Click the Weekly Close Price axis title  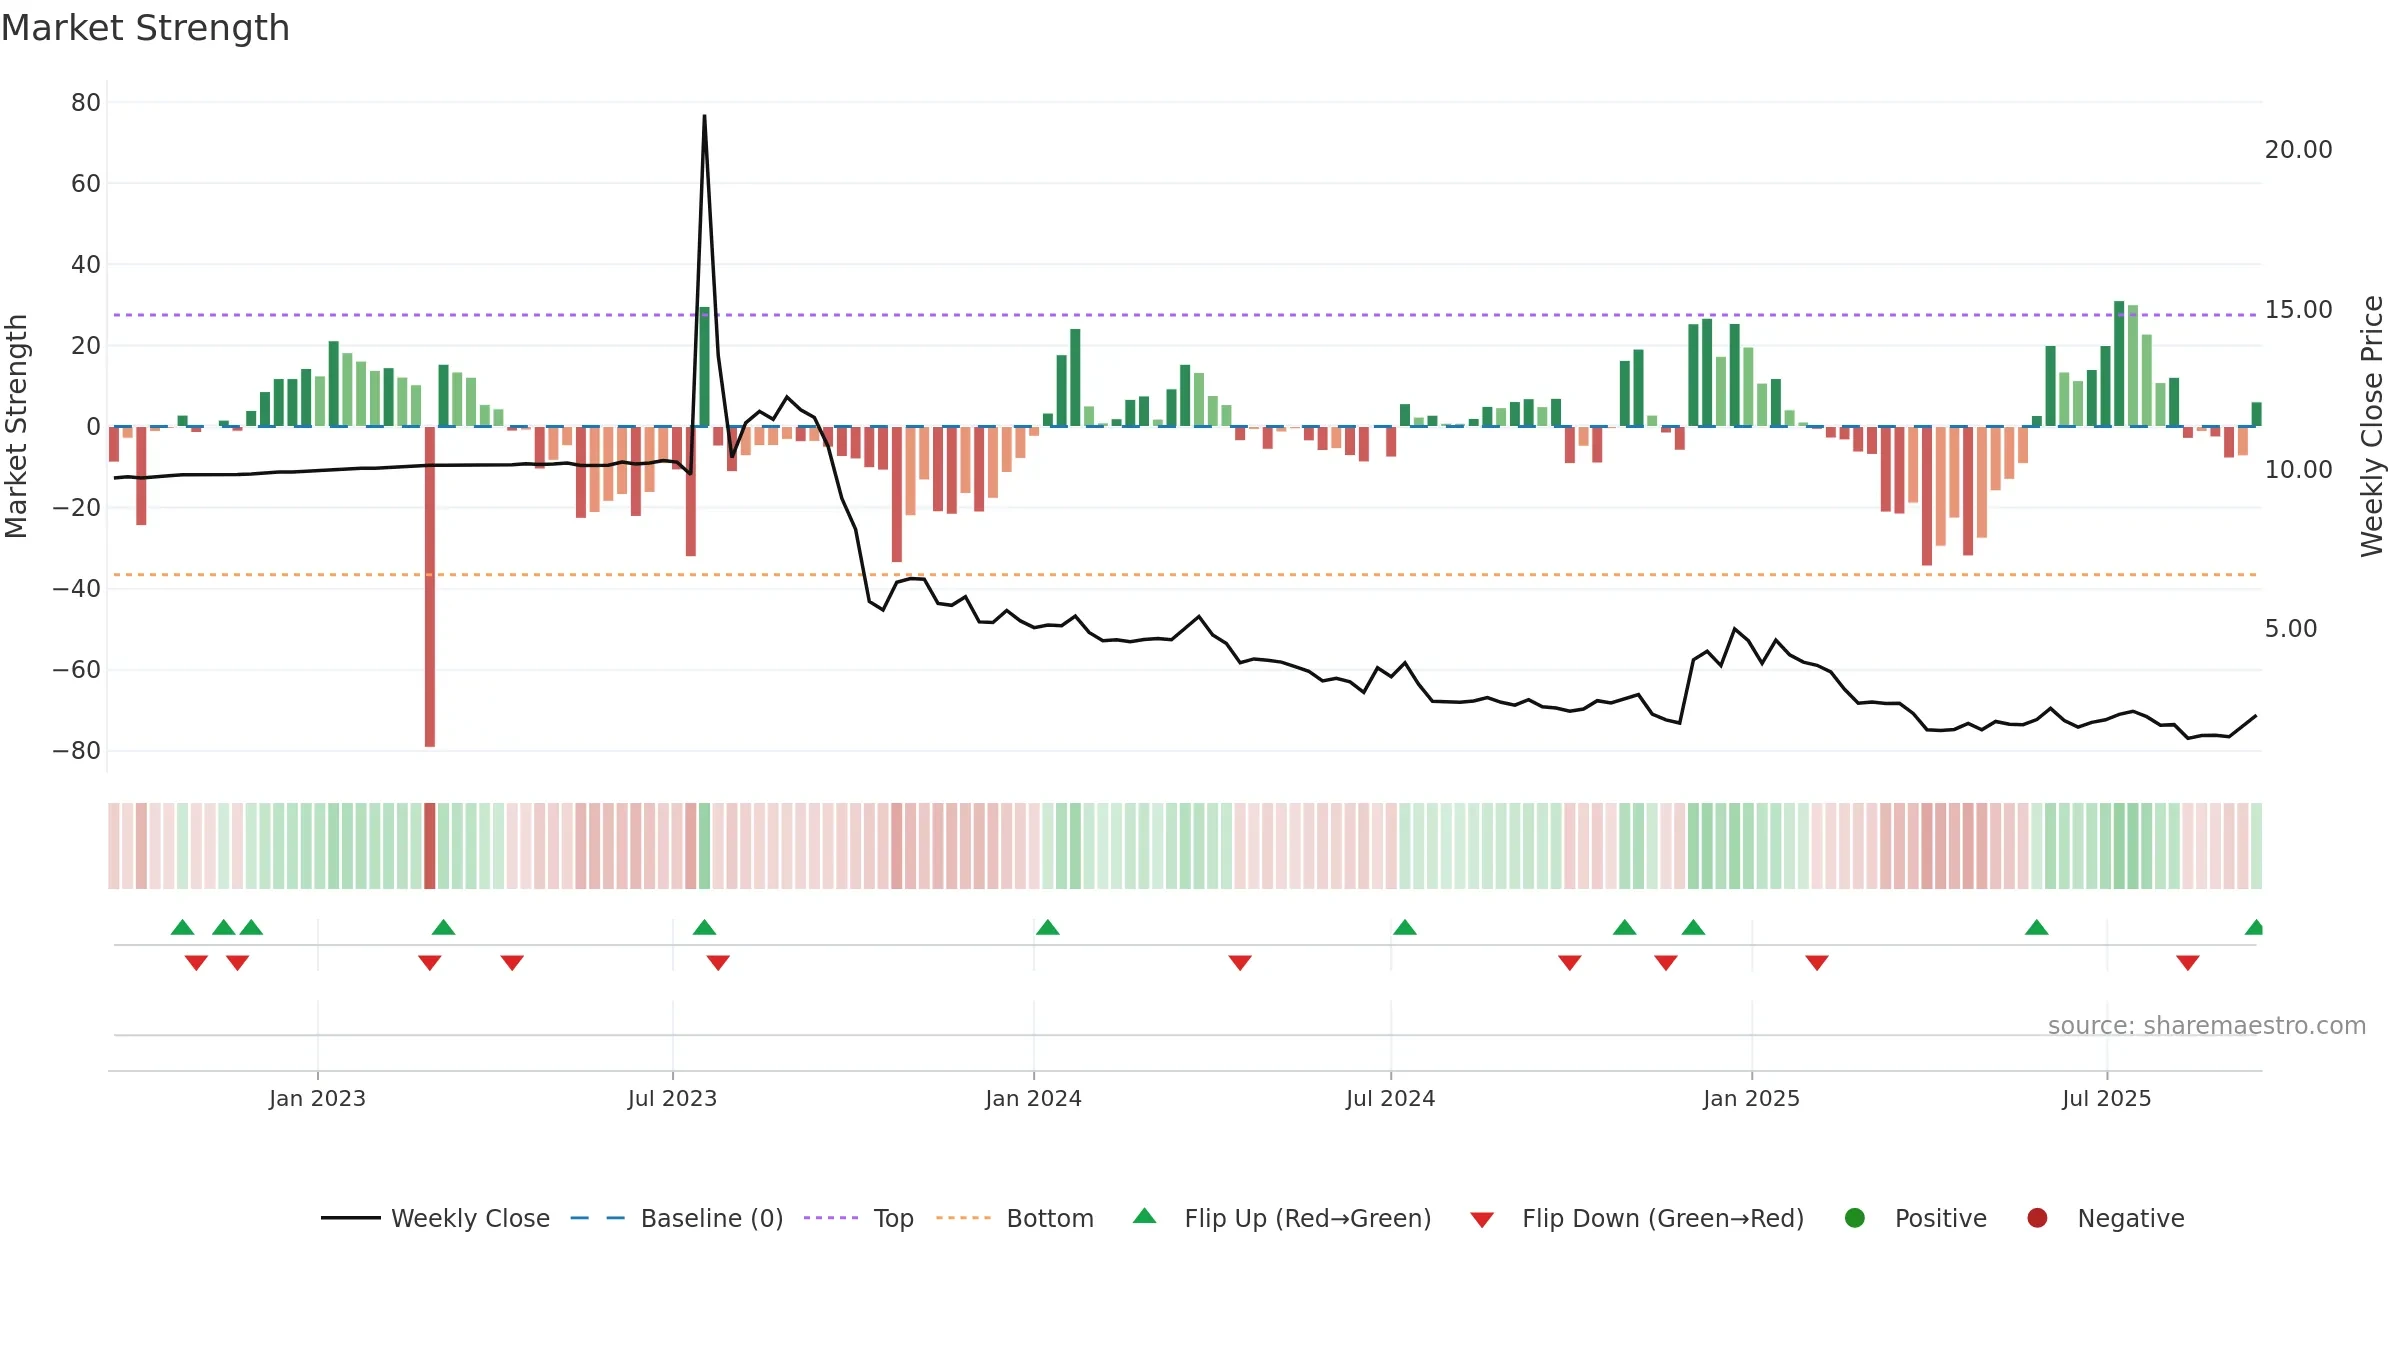pyautogui.click(x=2372, y=426)
